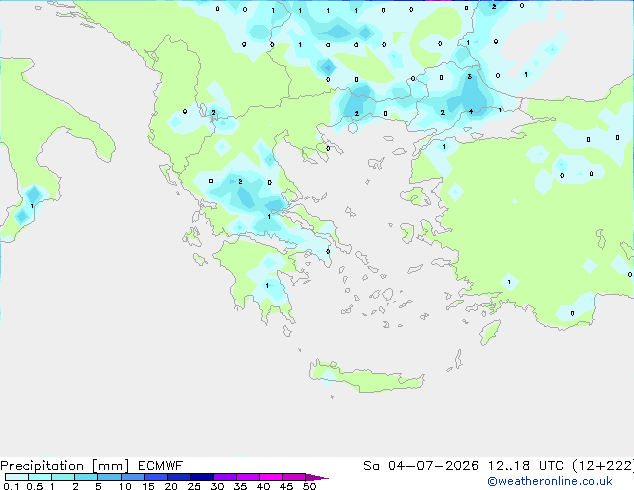This screenshot has height=490, width=634.
Task: Click the 20–25 mm legend swatch
Action: tap(179, 477)
